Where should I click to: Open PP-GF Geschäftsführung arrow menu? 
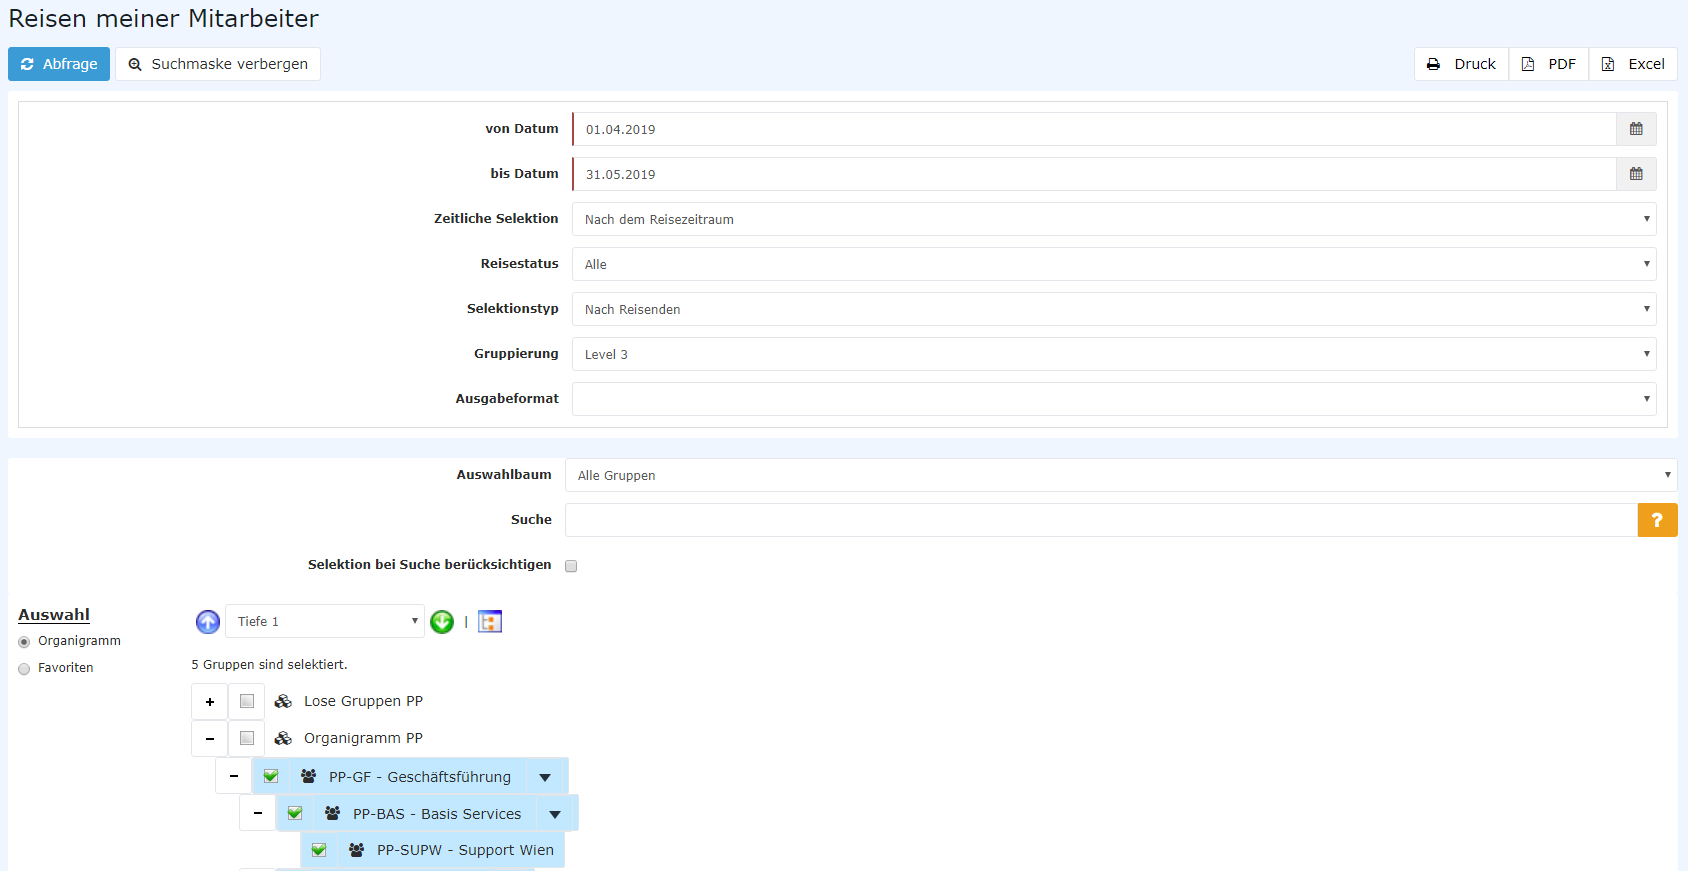click(x=545, y=777)
